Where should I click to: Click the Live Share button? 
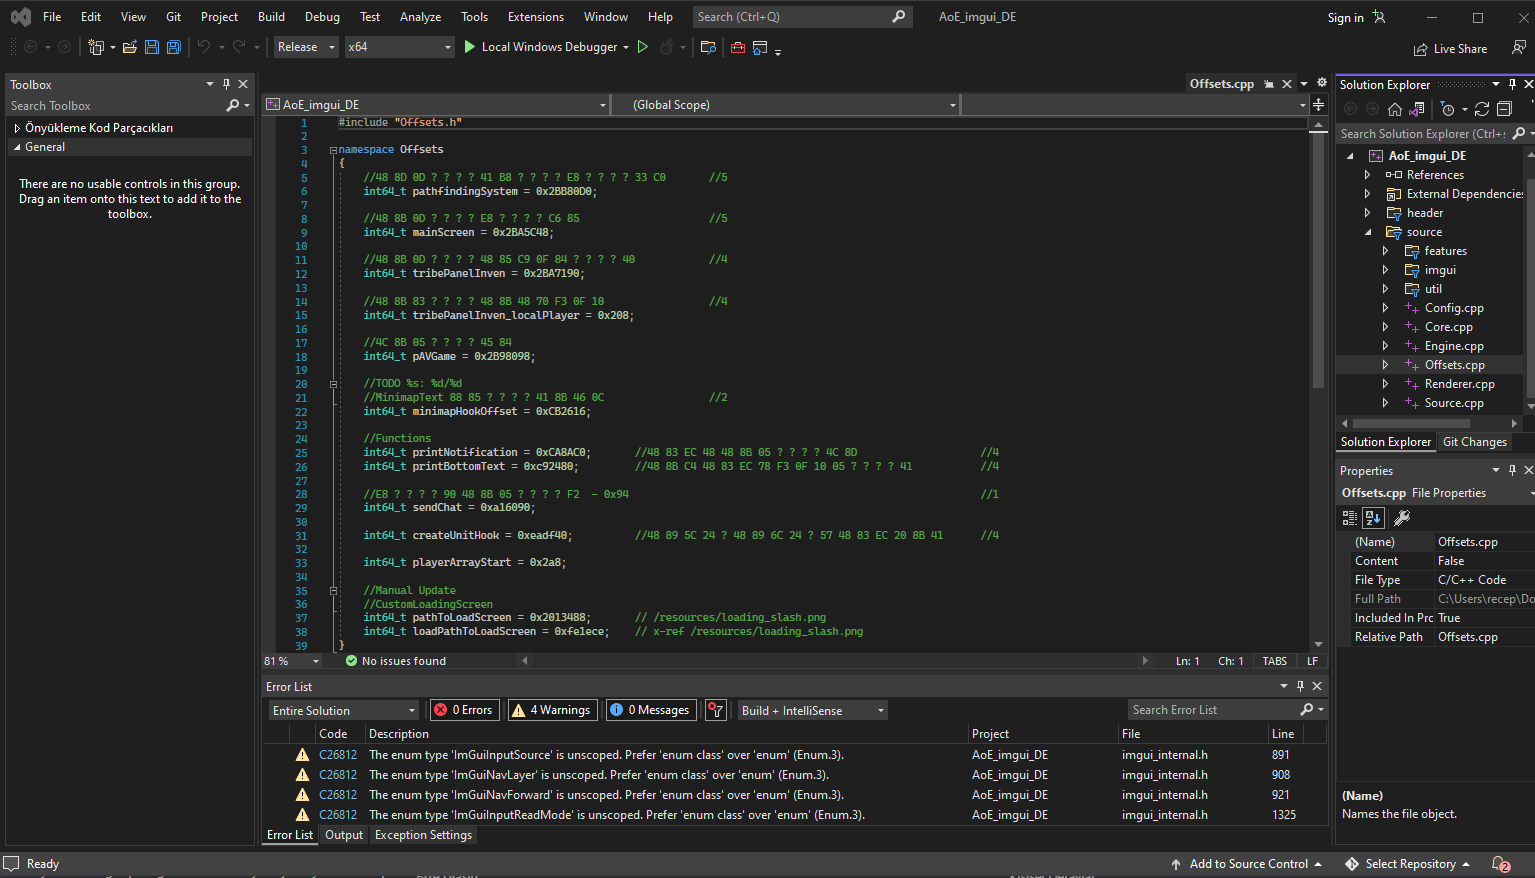tap(1450, 49)
